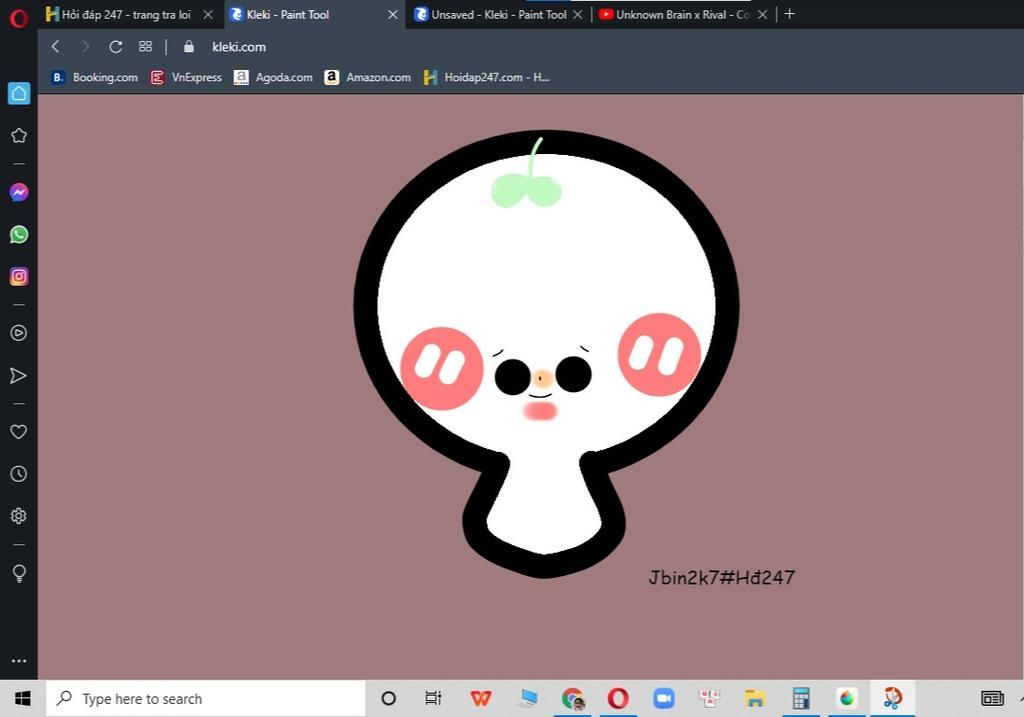The height and width of the screenshot is (717, 1024).
Task: Open Chrome from the taskbar
Action: coord(573,699)
